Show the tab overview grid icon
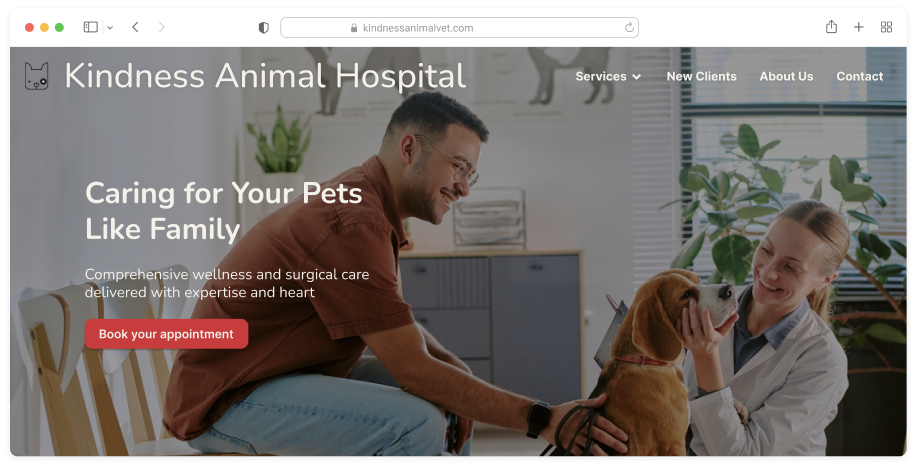916x467 pixels. coord(886,27)
